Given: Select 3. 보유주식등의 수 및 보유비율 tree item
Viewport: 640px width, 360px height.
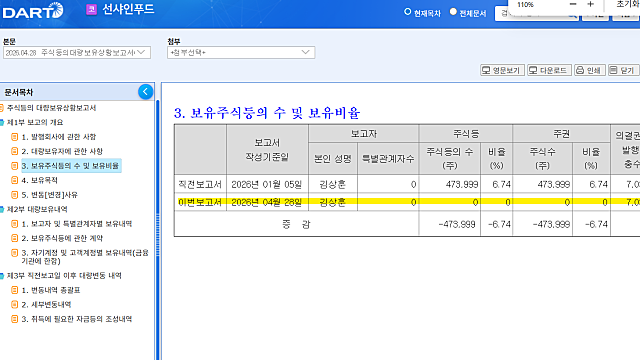Looking at the screenshot, I should click(x=70, y=166).
